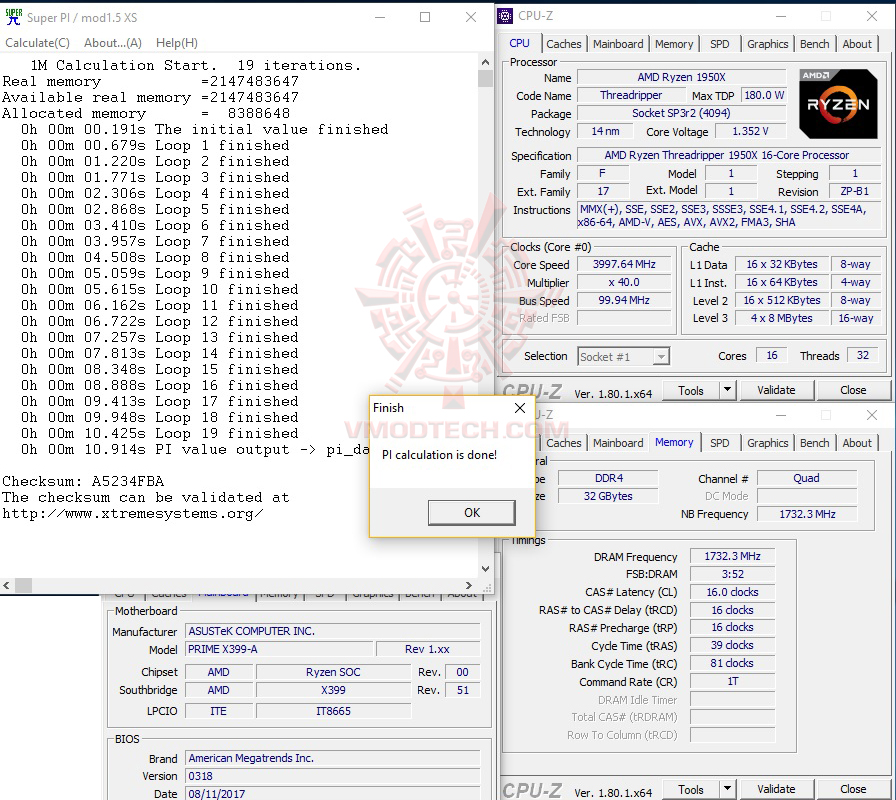
Task: Click OK in the PI calculation dialog
Action: point(471,512)
